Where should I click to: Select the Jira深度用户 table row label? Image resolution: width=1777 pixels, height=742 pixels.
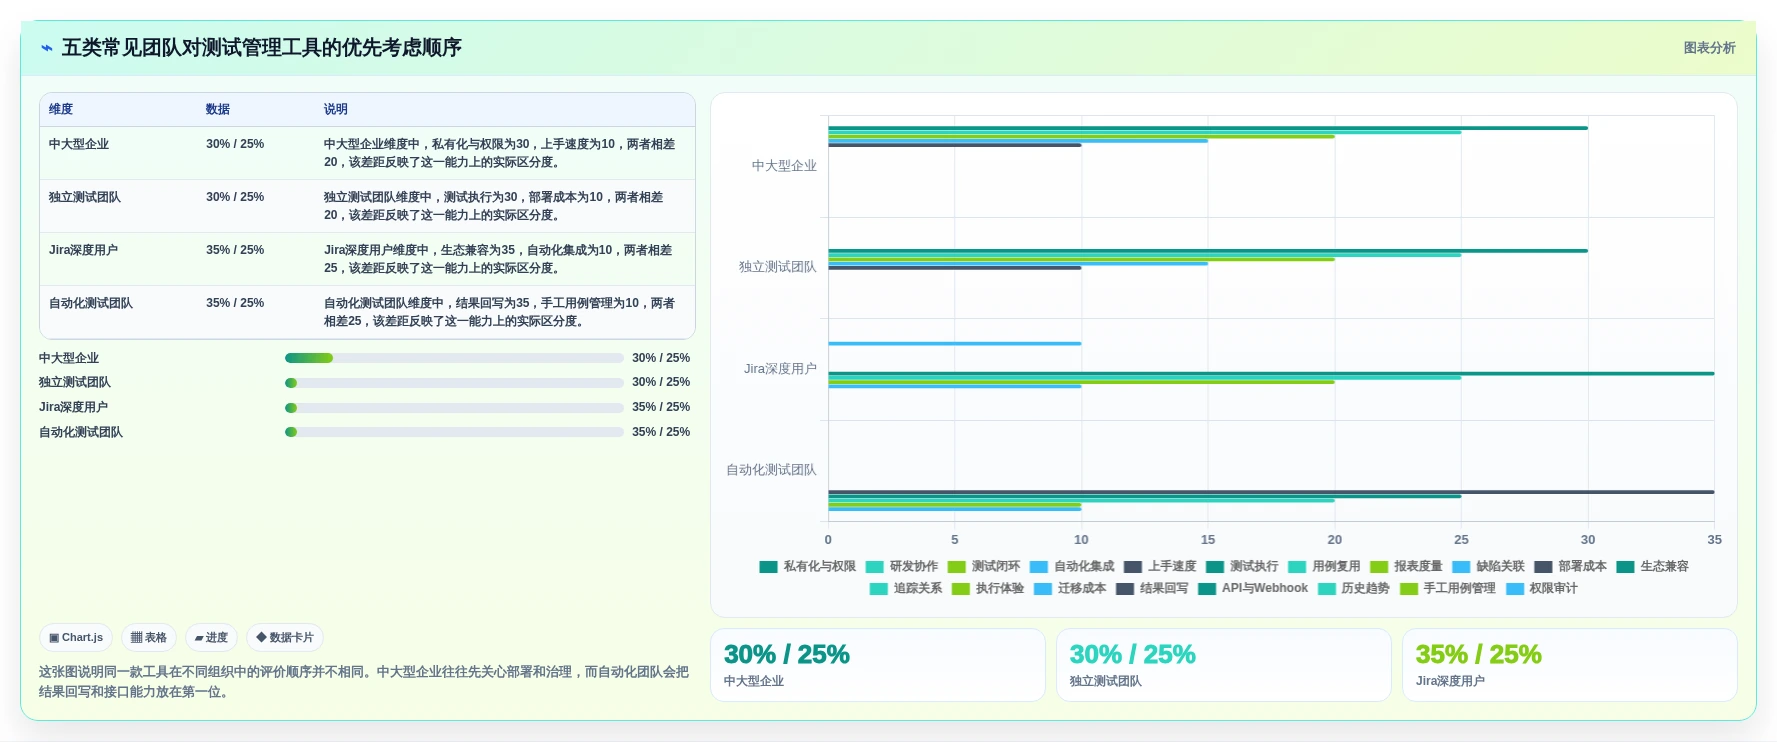pos(83,250)
